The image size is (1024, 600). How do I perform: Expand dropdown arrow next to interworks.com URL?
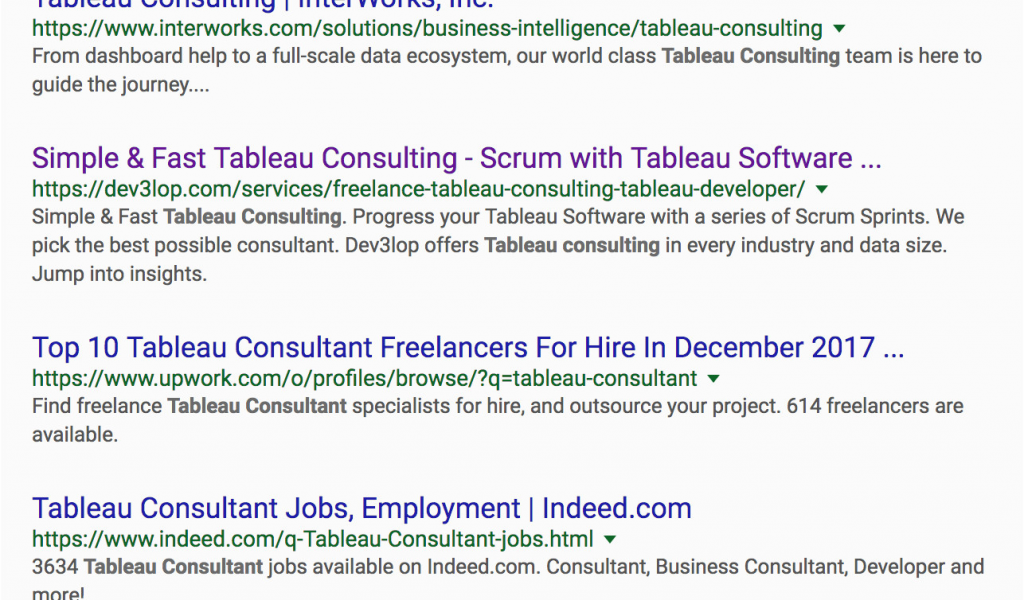pos(840,29)
